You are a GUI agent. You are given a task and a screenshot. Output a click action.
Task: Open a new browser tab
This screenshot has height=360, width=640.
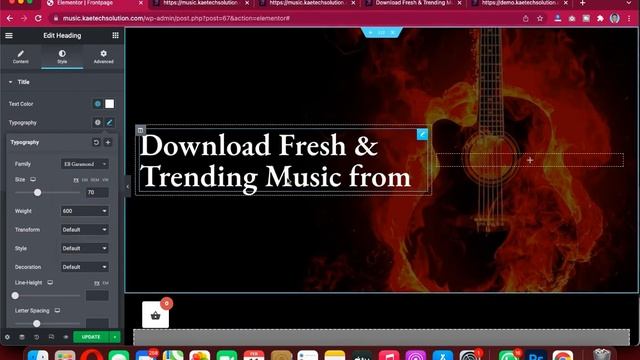[x=582, y=3]
